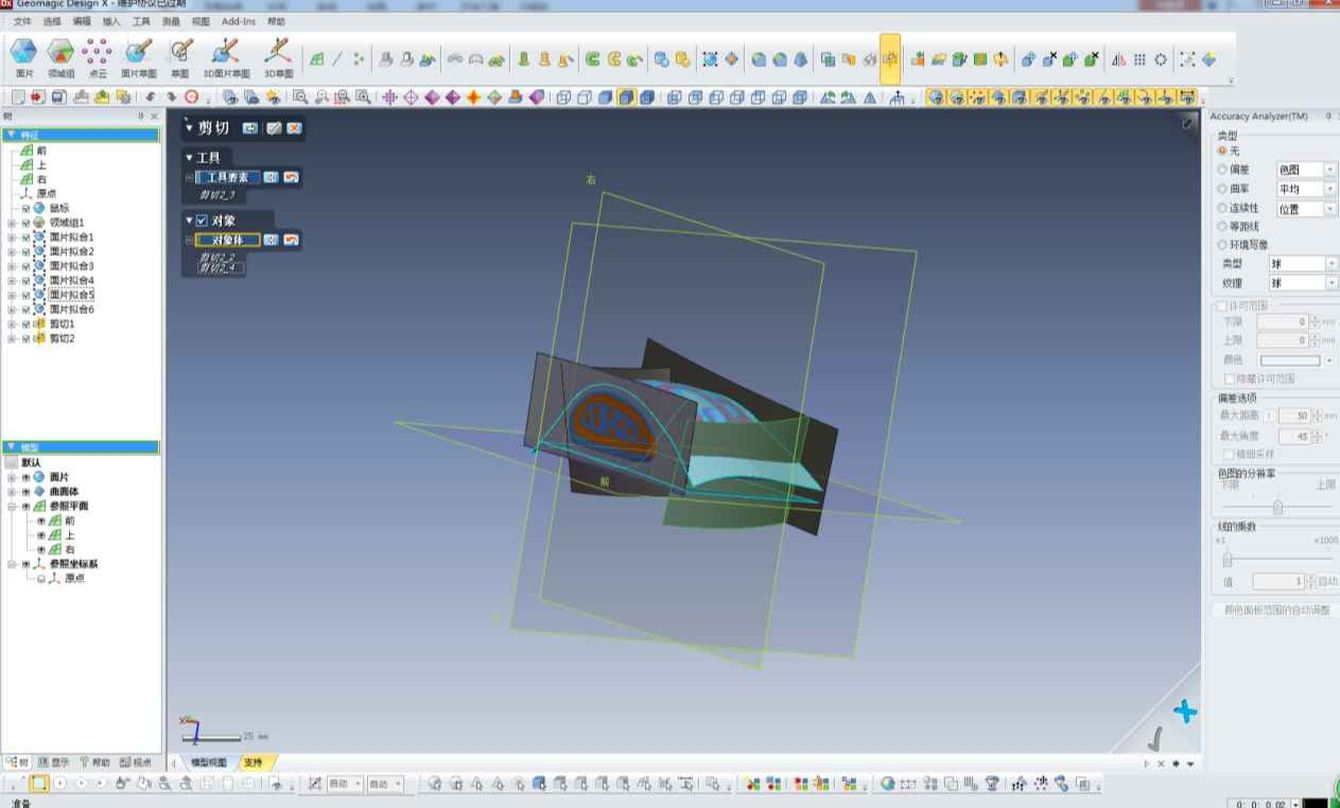Click the zoom-fit magnifier icon
The height and width of the screenshot is (808, 1340).
click(300, 97)
